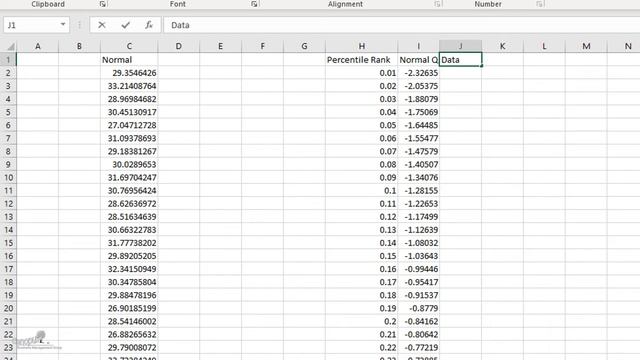Select cell with value 28.96984682
This screenshot has height=360, width=640.
(x=129, y=99)
